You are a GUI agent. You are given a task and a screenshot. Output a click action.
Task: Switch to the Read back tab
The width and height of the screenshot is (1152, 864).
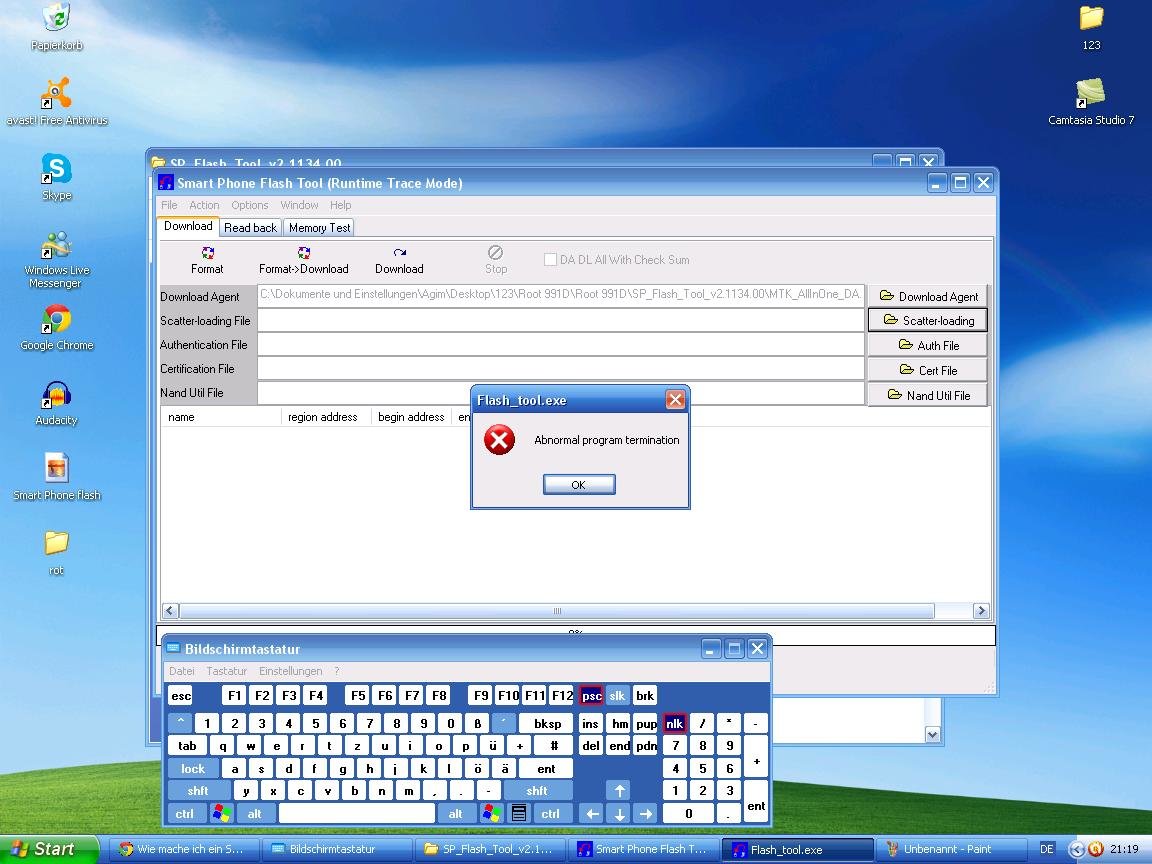click(x=251, y=228)
